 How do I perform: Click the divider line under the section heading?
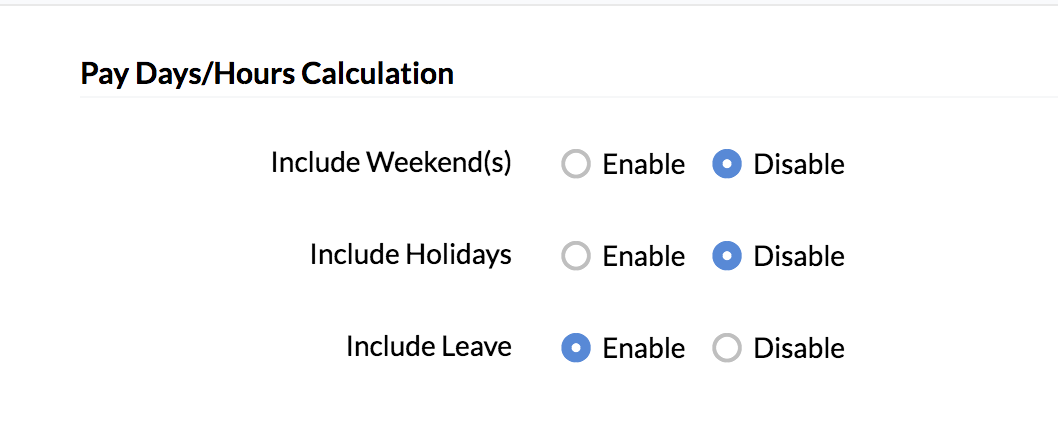coord(600,97)
